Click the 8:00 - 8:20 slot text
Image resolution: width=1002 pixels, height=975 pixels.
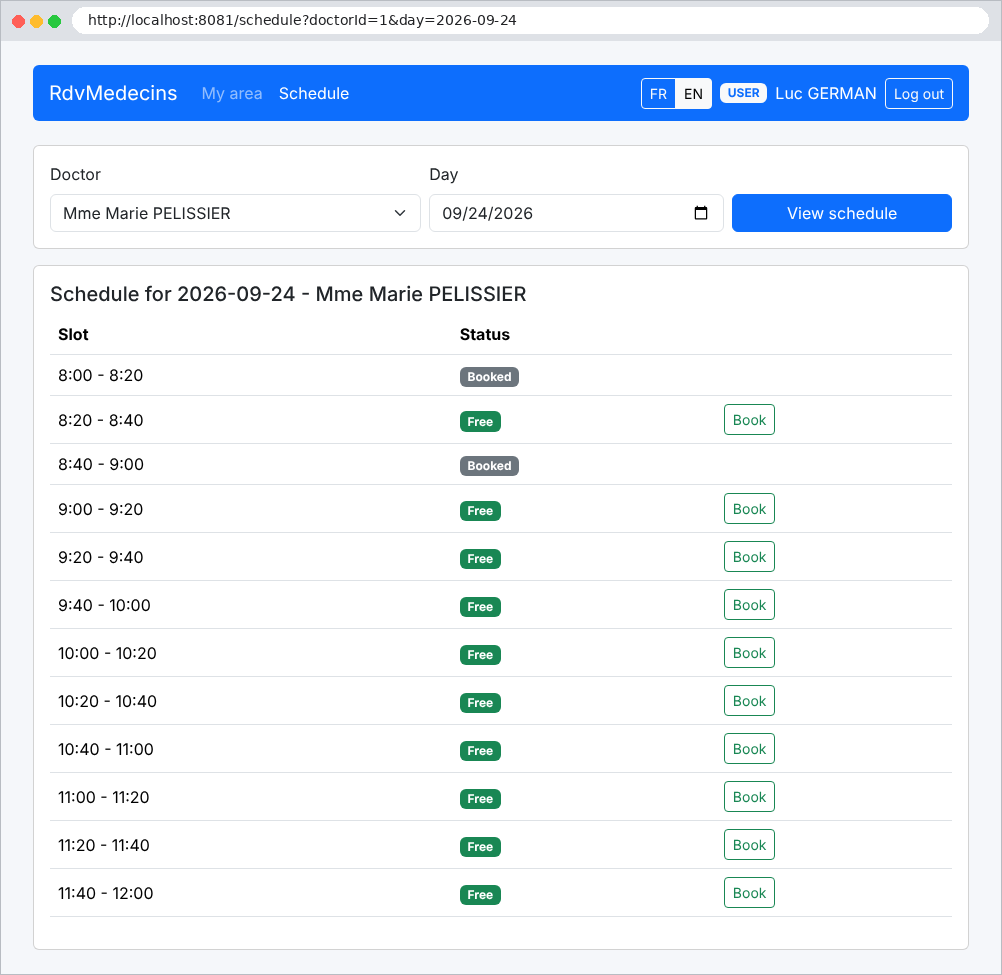100,376
